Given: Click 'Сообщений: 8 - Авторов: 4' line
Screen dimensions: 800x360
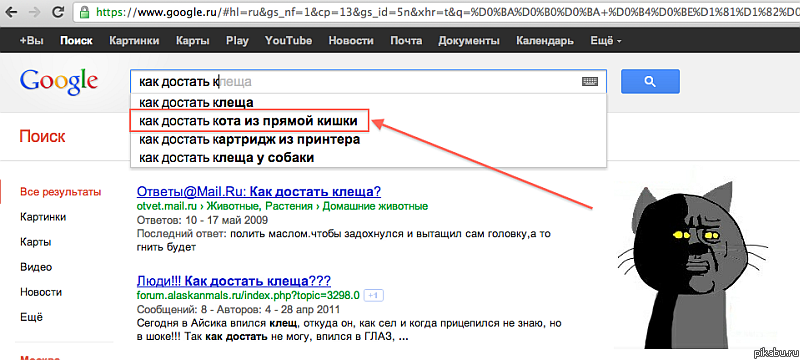Looking at the screenshot, I should coord(238,310).
